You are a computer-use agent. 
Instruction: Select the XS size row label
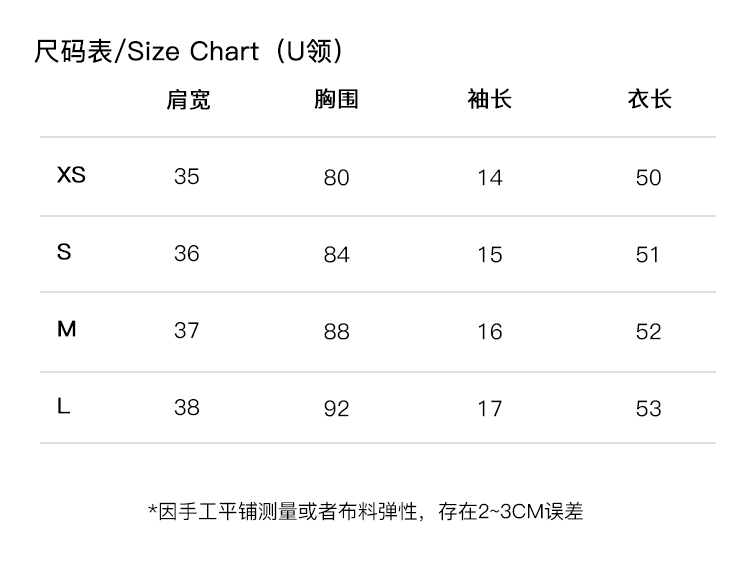[71, 175]
